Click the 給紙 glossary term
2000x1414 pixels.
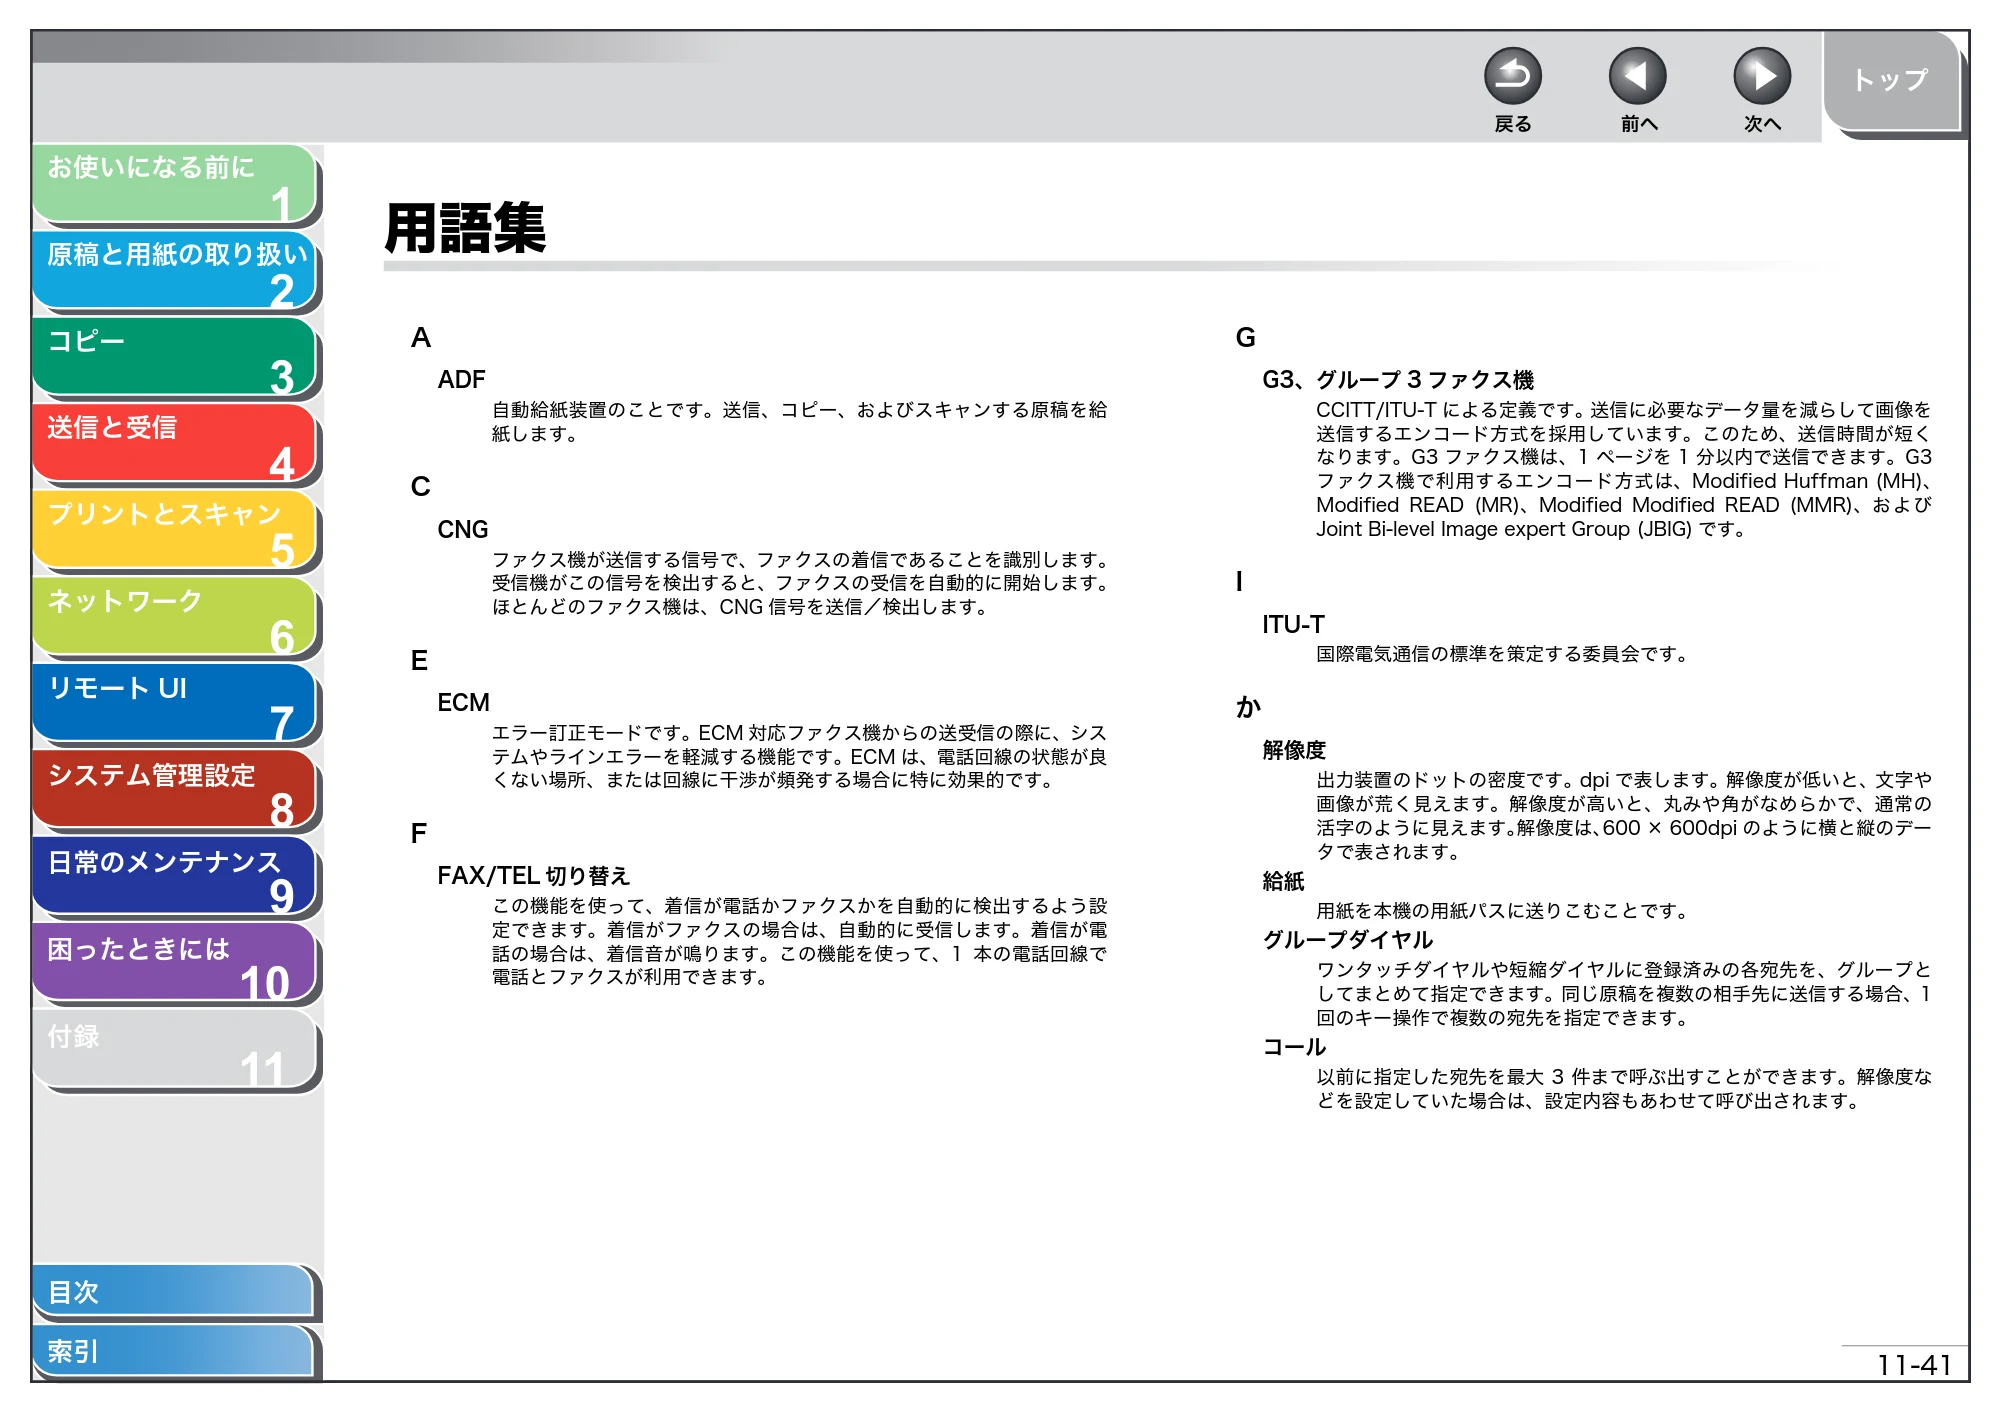(1283, 881)
